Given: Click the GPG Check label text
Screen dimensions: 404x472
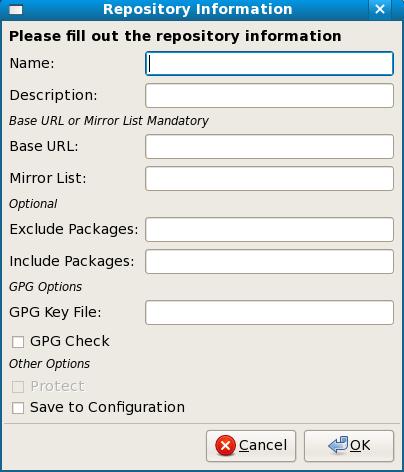Looking at the screenshot, I should 70,341.
